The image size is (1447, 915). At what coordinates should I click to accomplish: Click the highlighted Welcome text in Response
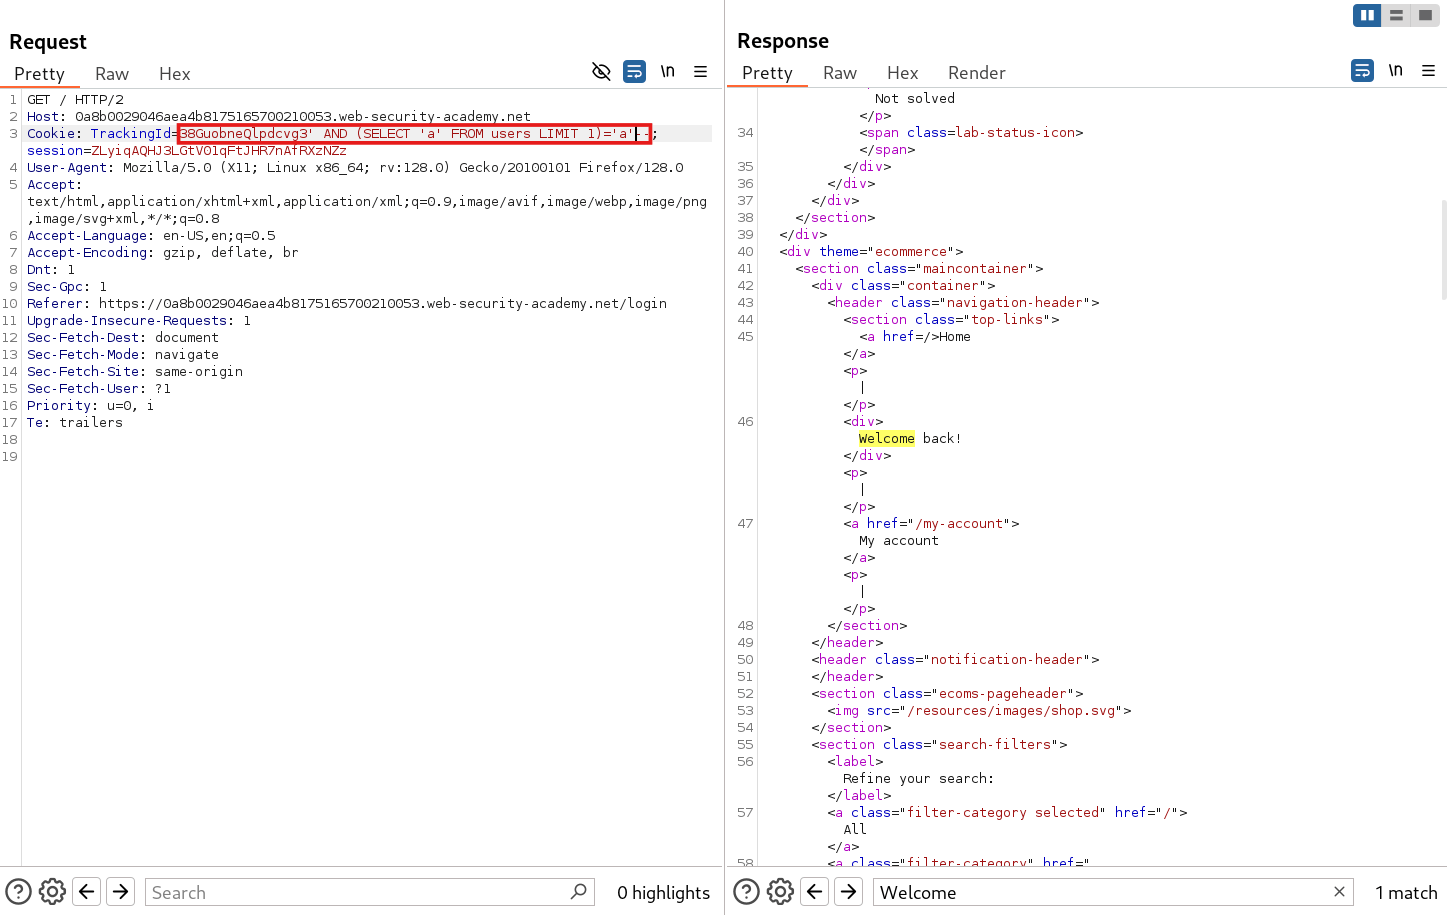[x=887, y=438]
